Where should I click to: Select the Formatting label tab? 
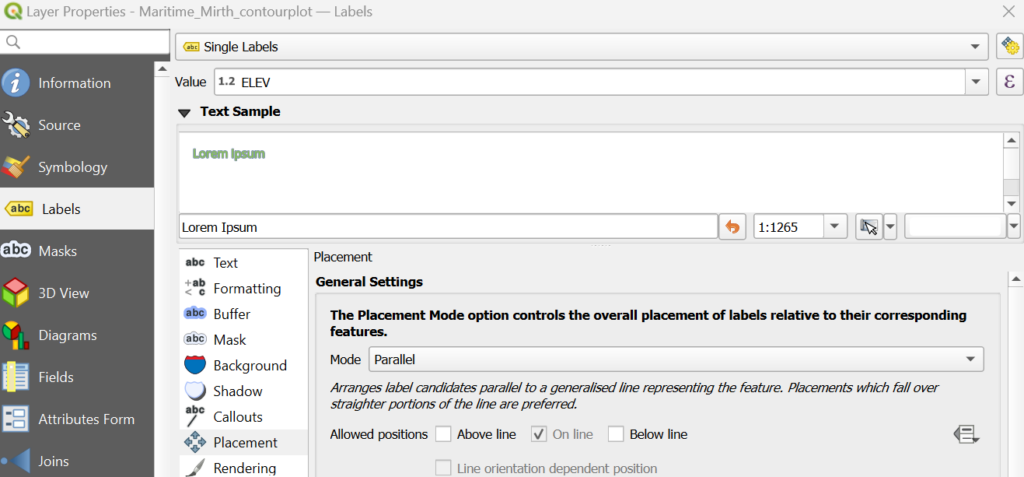246,288
